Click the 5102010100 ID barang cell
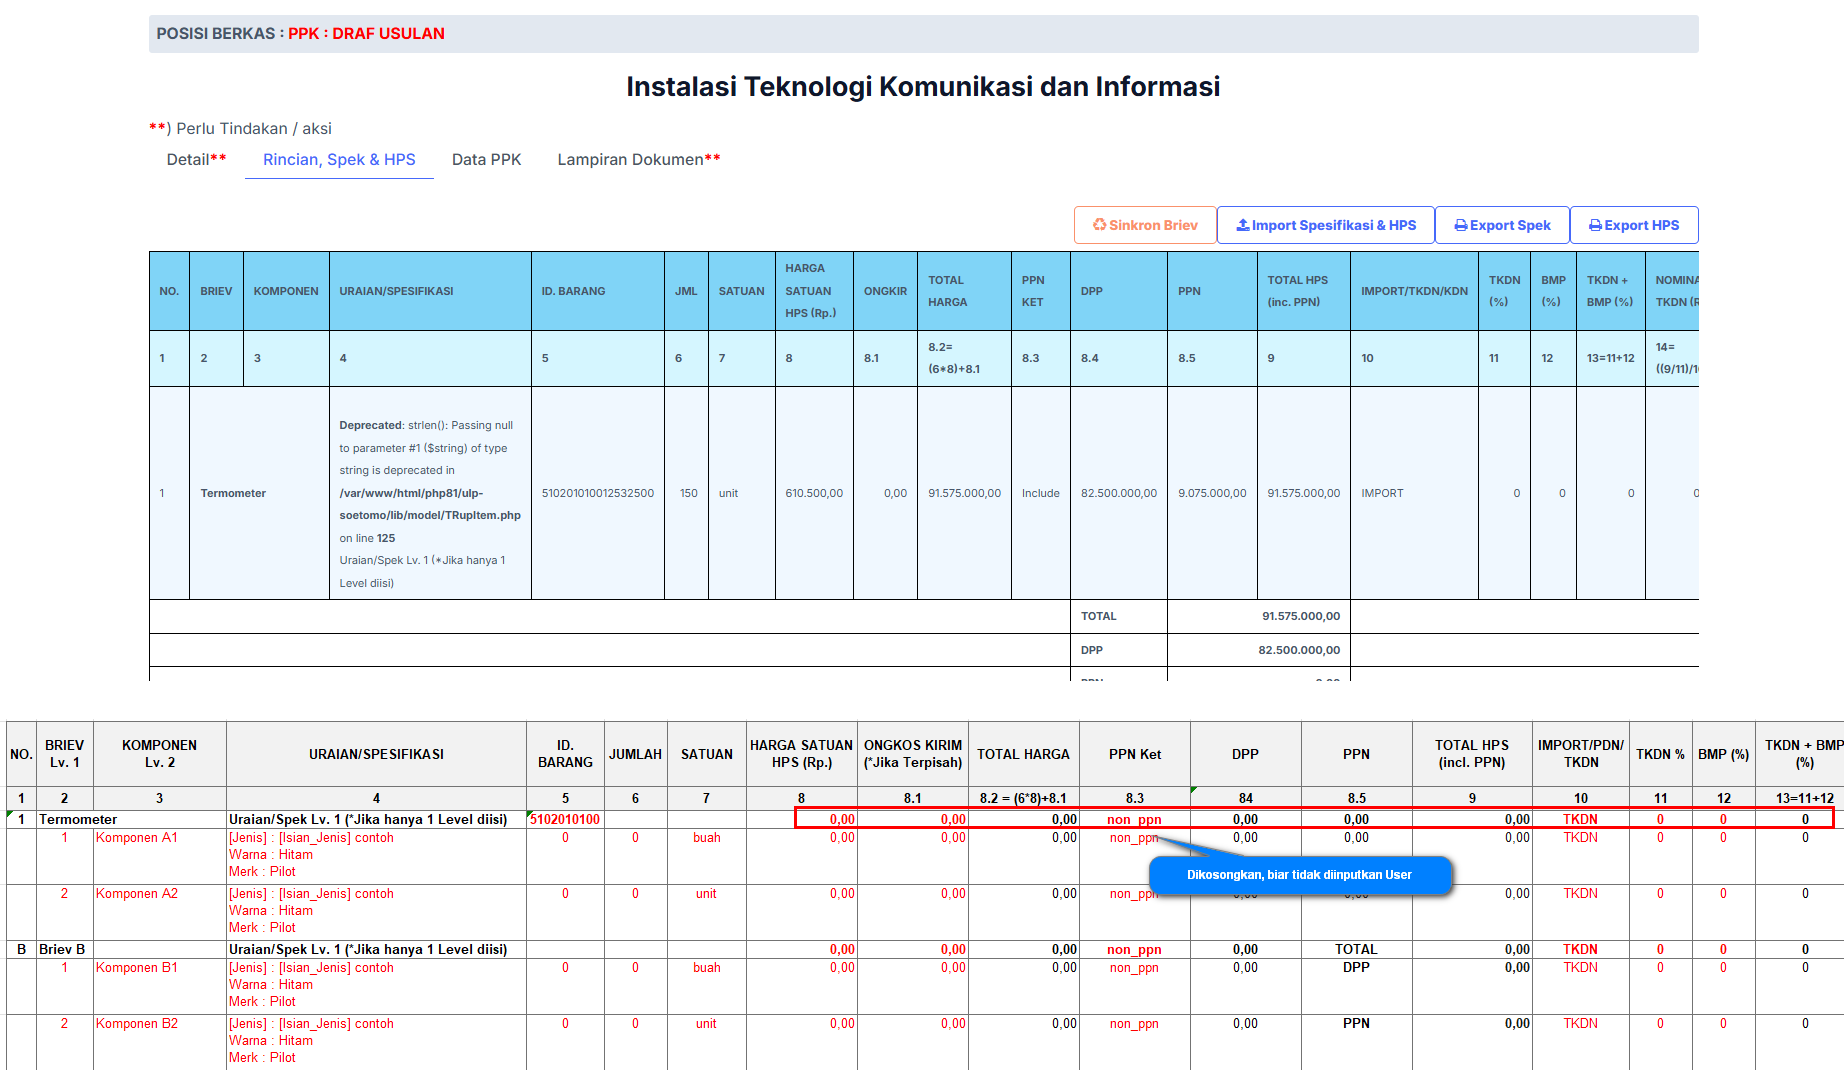This screenshot has width=1846, height=1070. tap(565, 819)
